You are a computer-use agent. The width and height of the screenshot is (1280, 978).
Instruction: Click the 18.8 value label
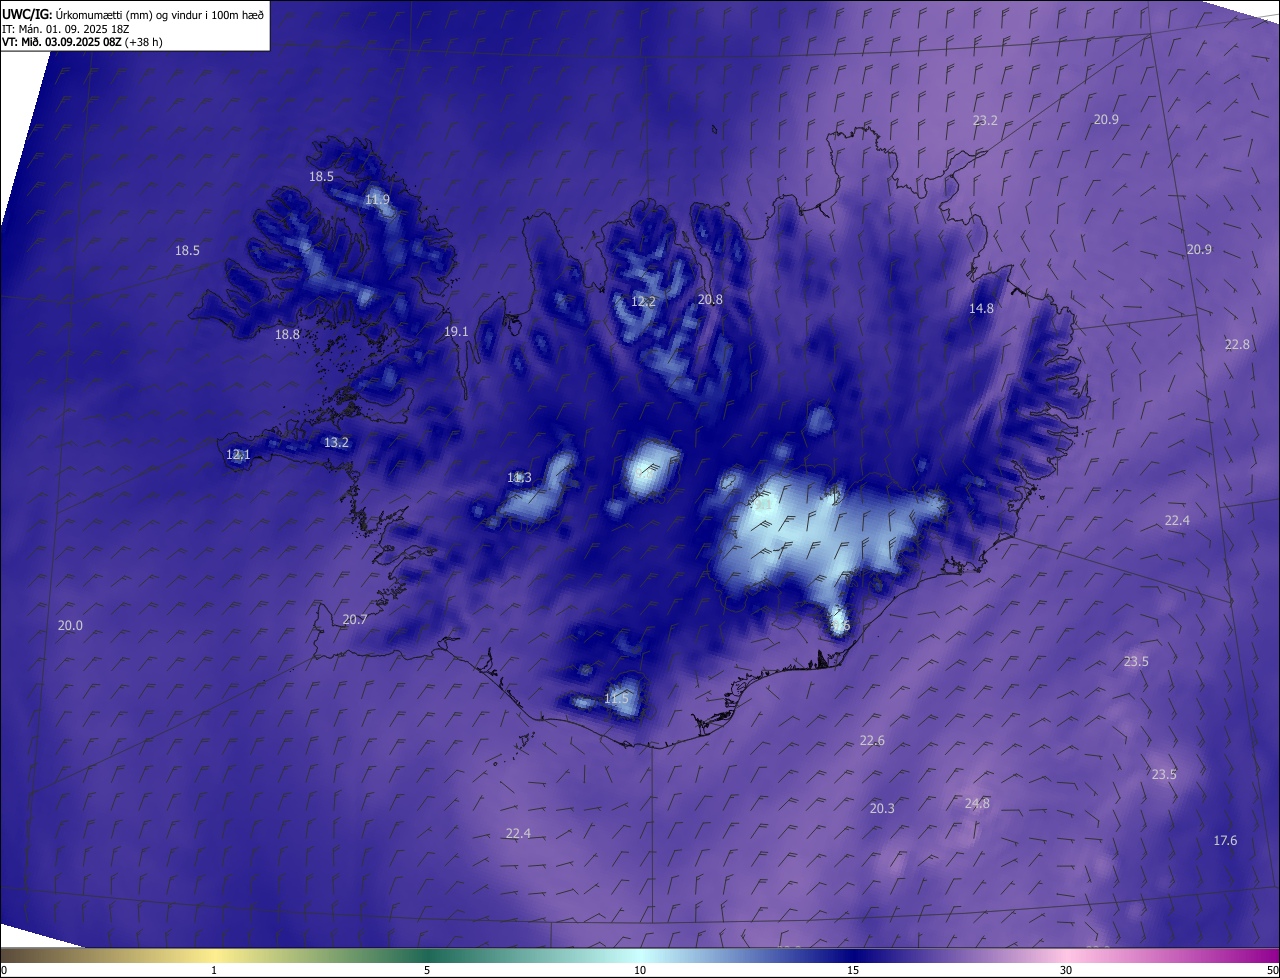coord(287,334)
